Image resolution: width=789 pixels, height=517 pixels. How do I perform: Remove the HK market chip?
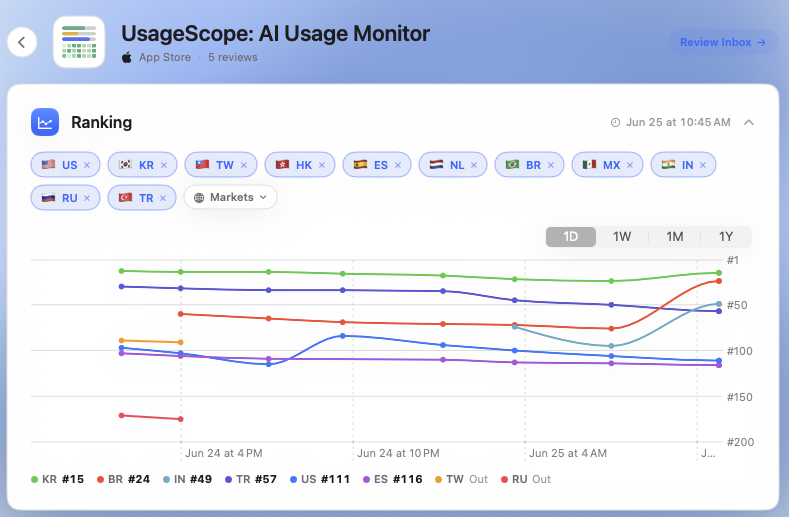pyautogui.click(x=322, y=165)
